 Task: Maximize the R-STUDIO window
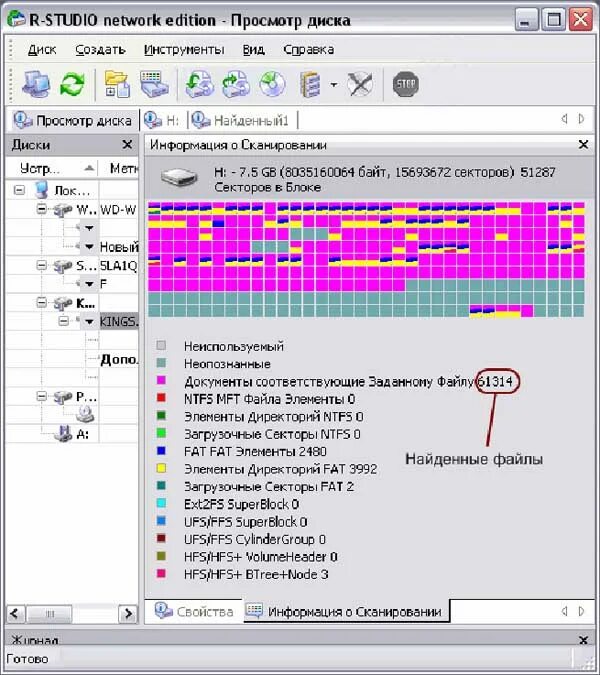(553, 20)
